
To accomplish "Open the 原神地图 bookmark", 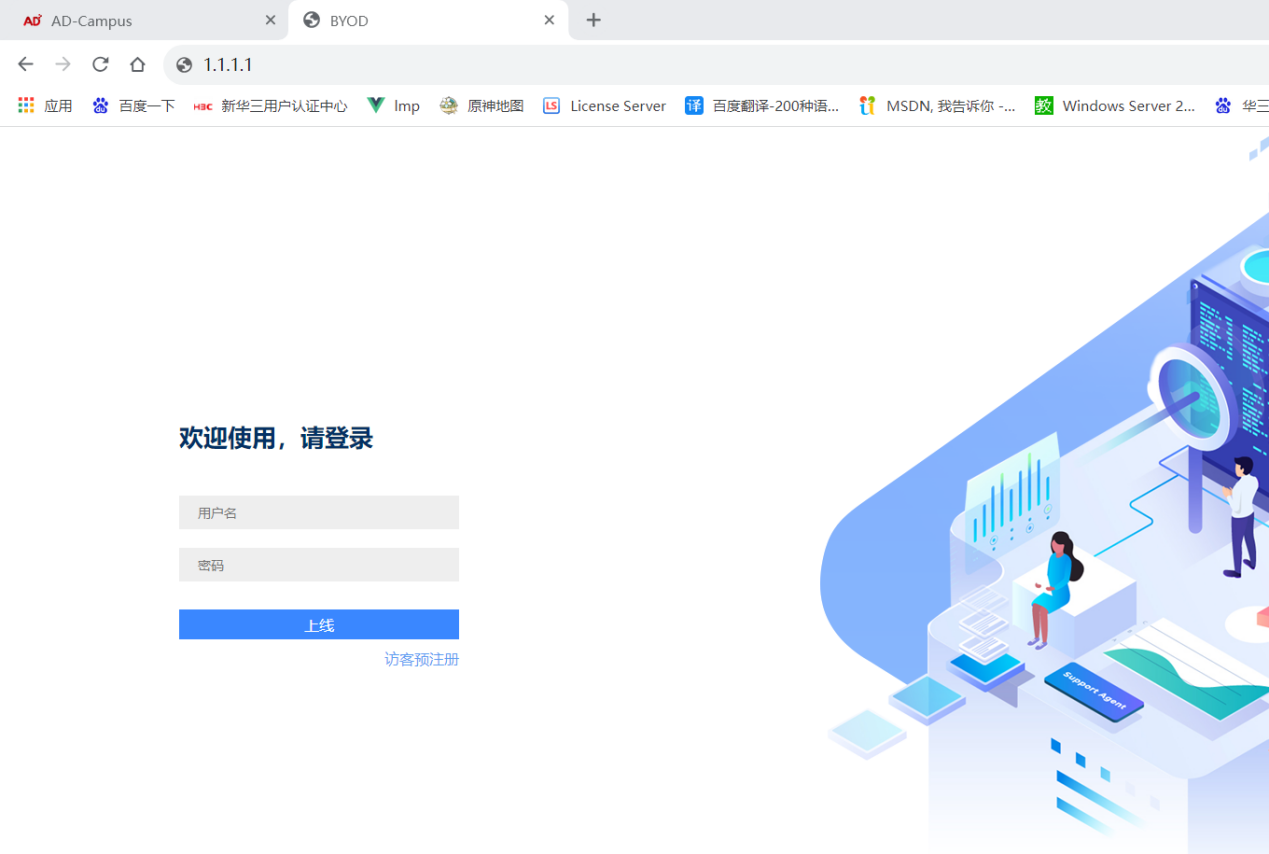I will pyautogui.click(x=482, y=106).
